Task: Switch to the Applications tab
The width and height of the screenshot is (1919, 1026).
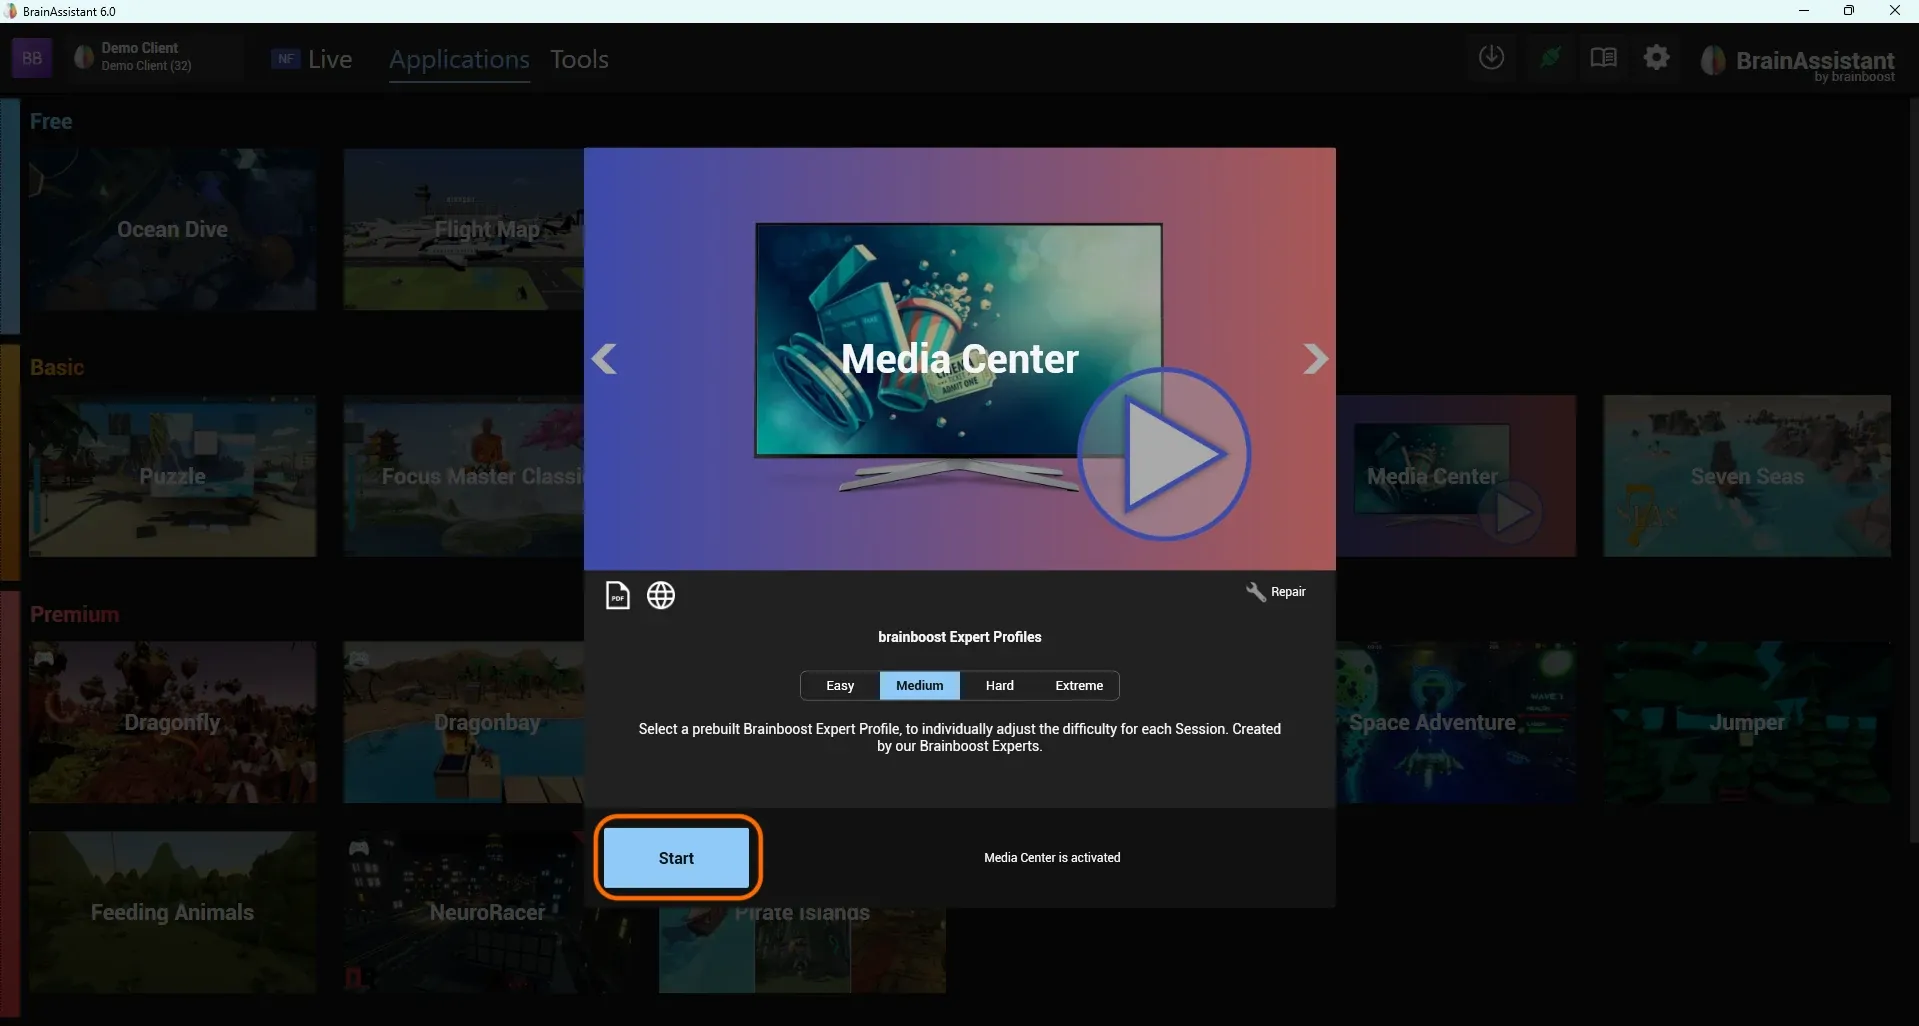Action: [459, 60]
